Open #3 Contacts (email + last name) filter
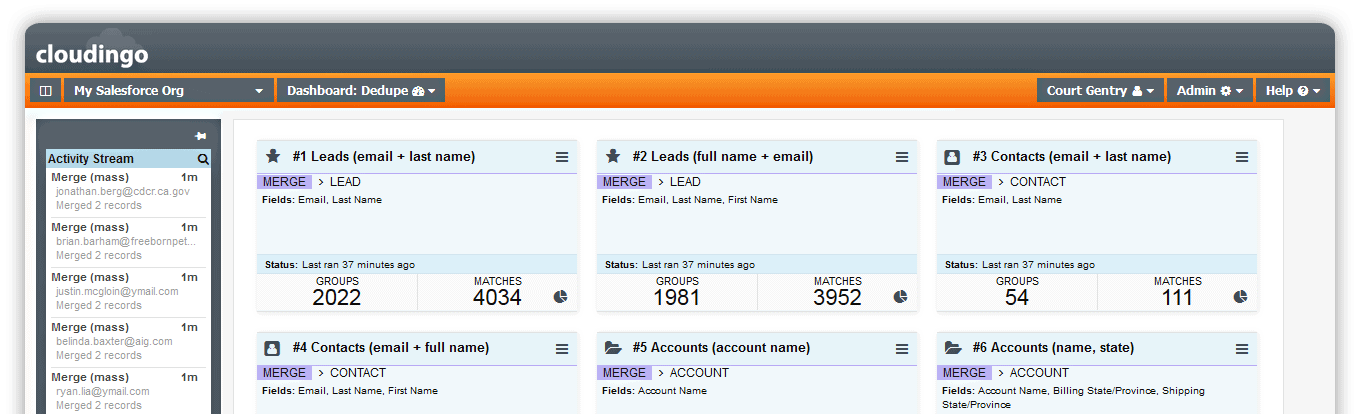This screenshot has width=1364, height=414. 1072,157
